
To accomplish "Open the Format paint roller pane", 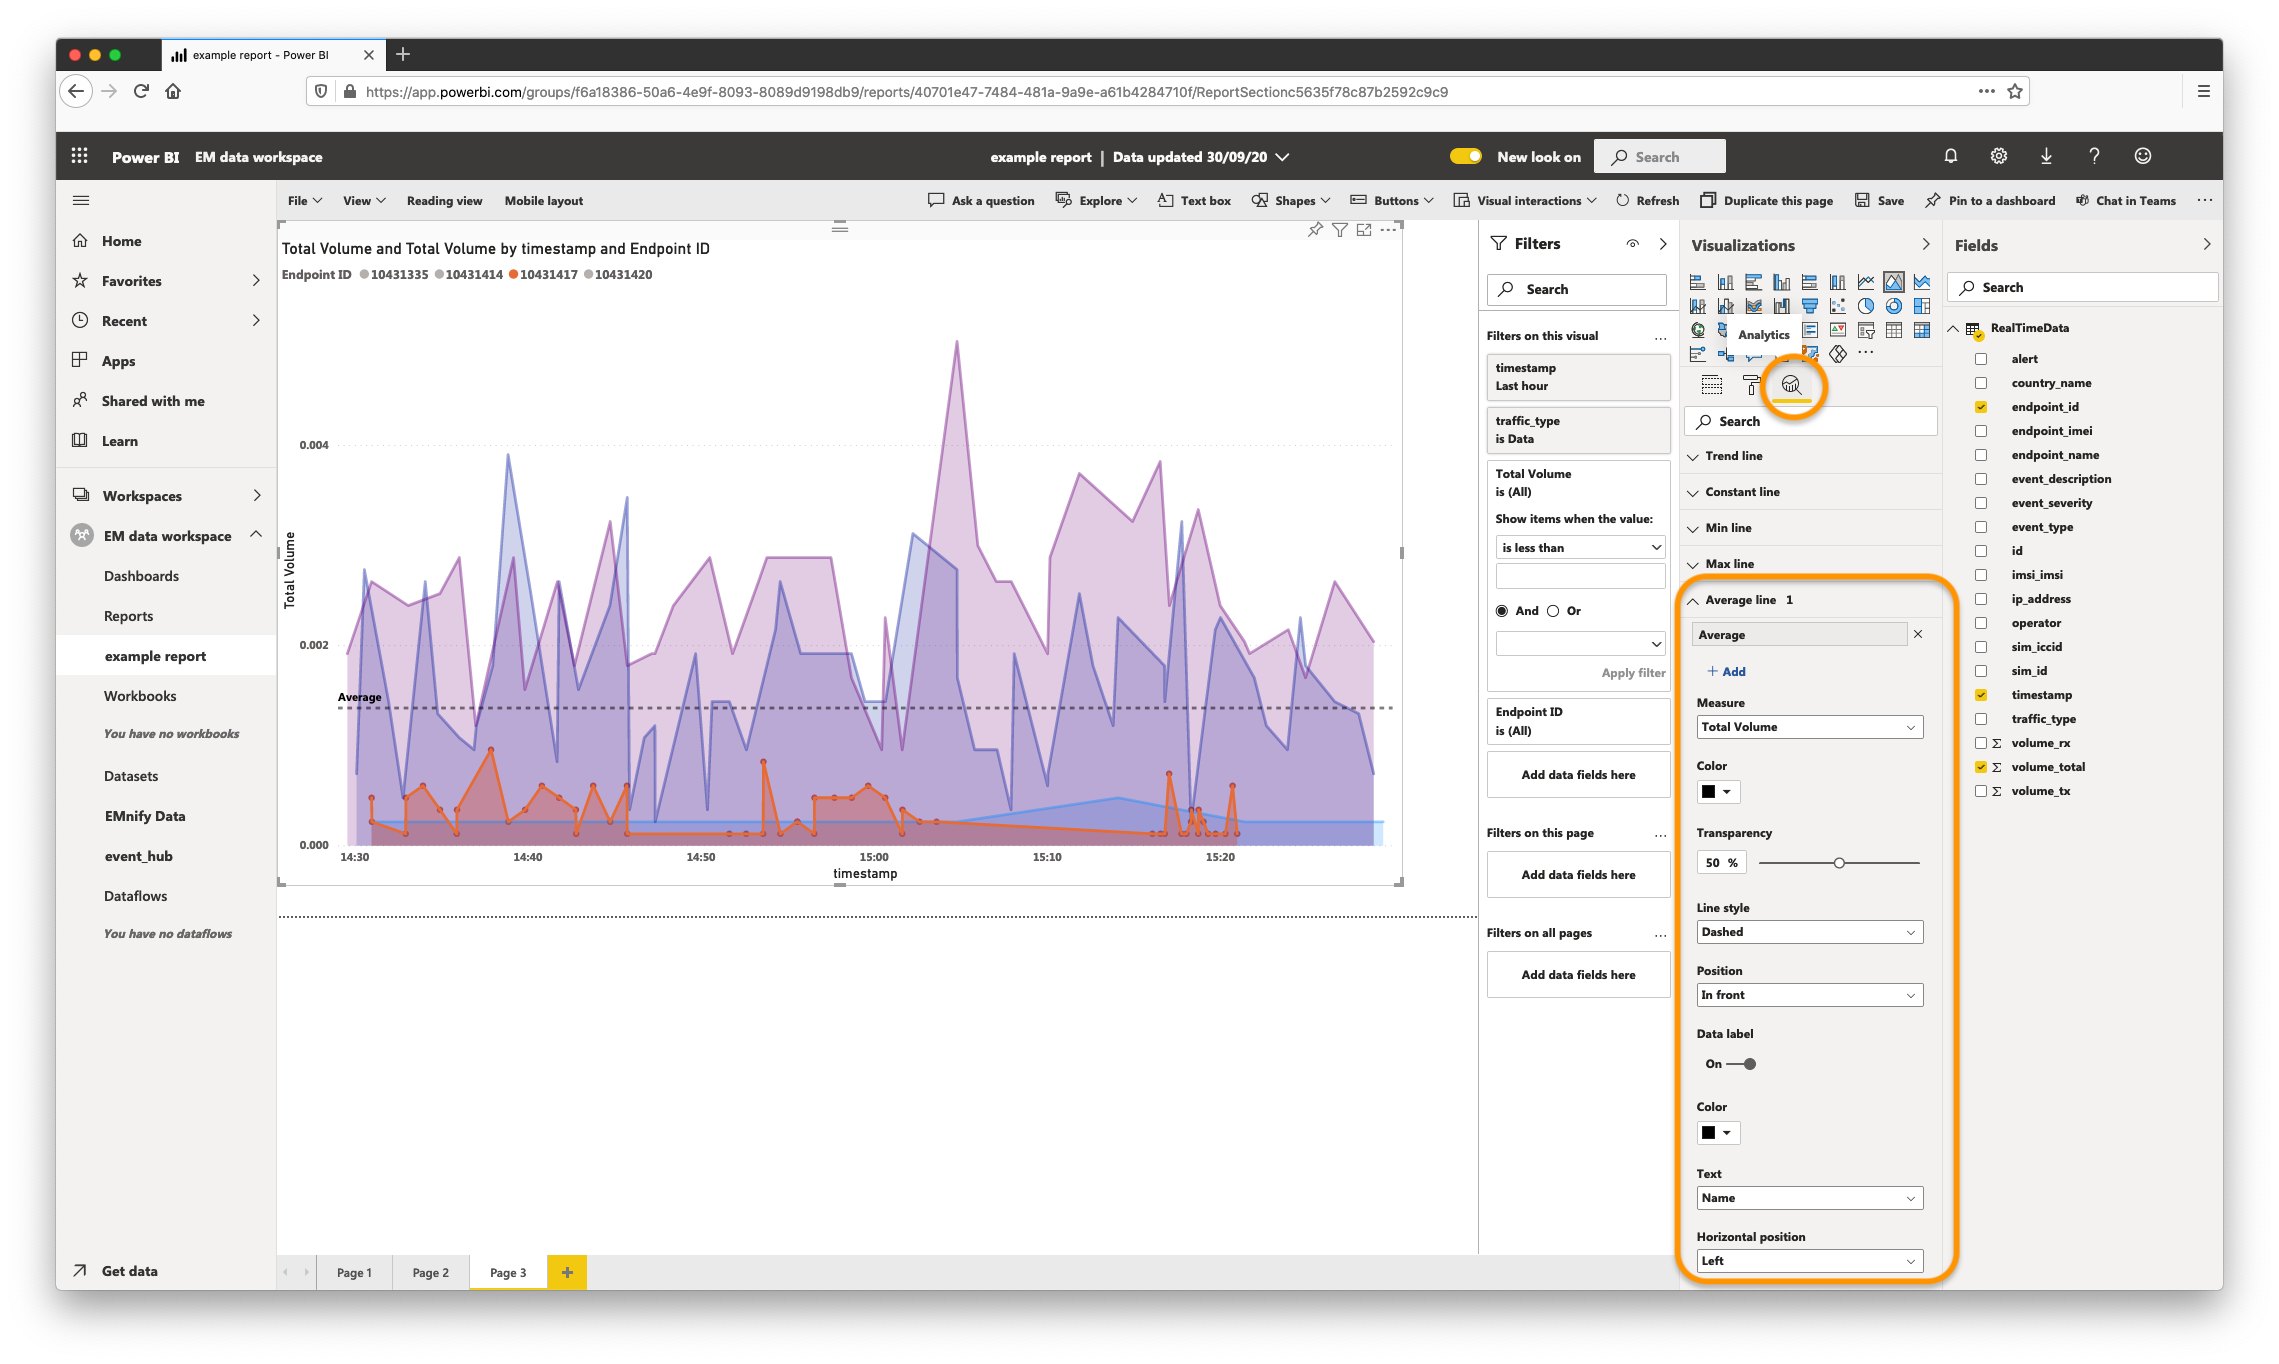I will [1751, 385].
